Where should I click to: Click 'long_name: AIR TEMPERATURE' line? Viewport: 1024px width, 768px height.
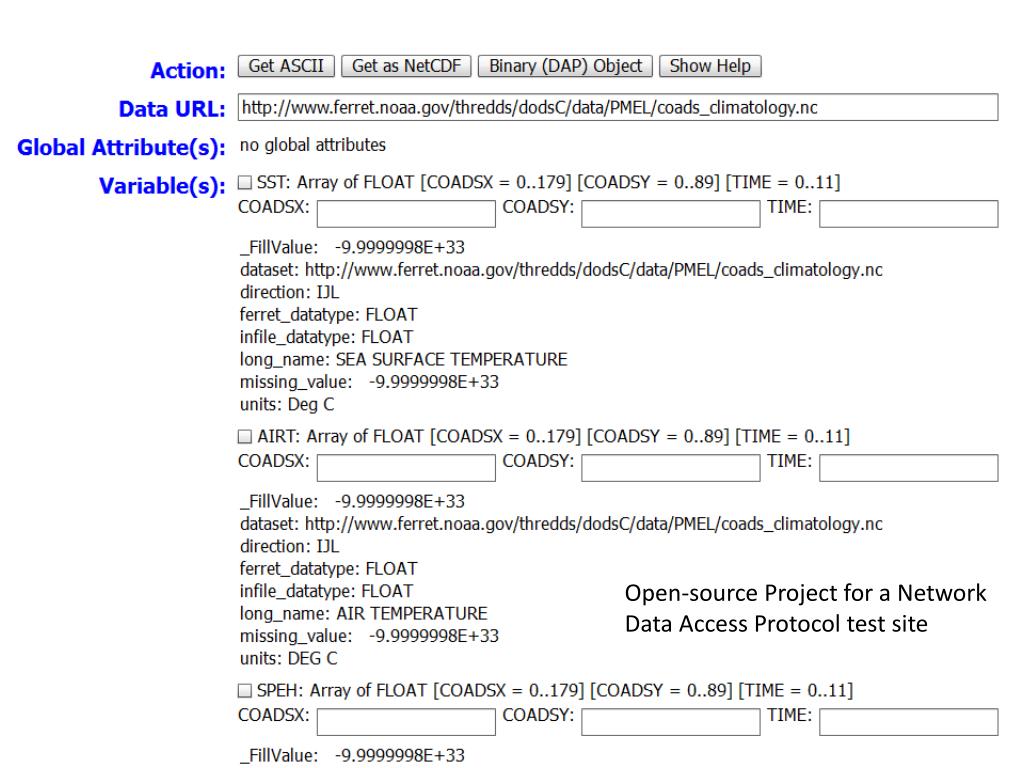[364, 614]
